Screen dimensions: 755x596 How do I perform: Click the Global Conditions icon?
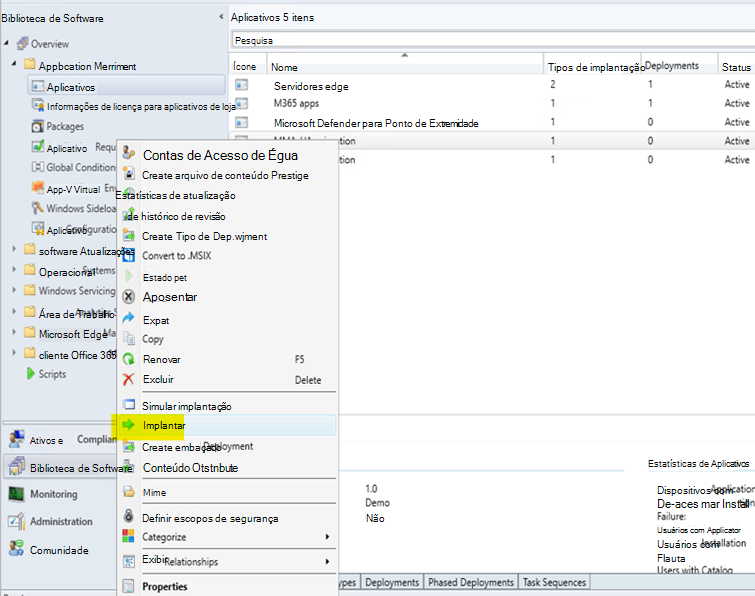click(37, 167)
